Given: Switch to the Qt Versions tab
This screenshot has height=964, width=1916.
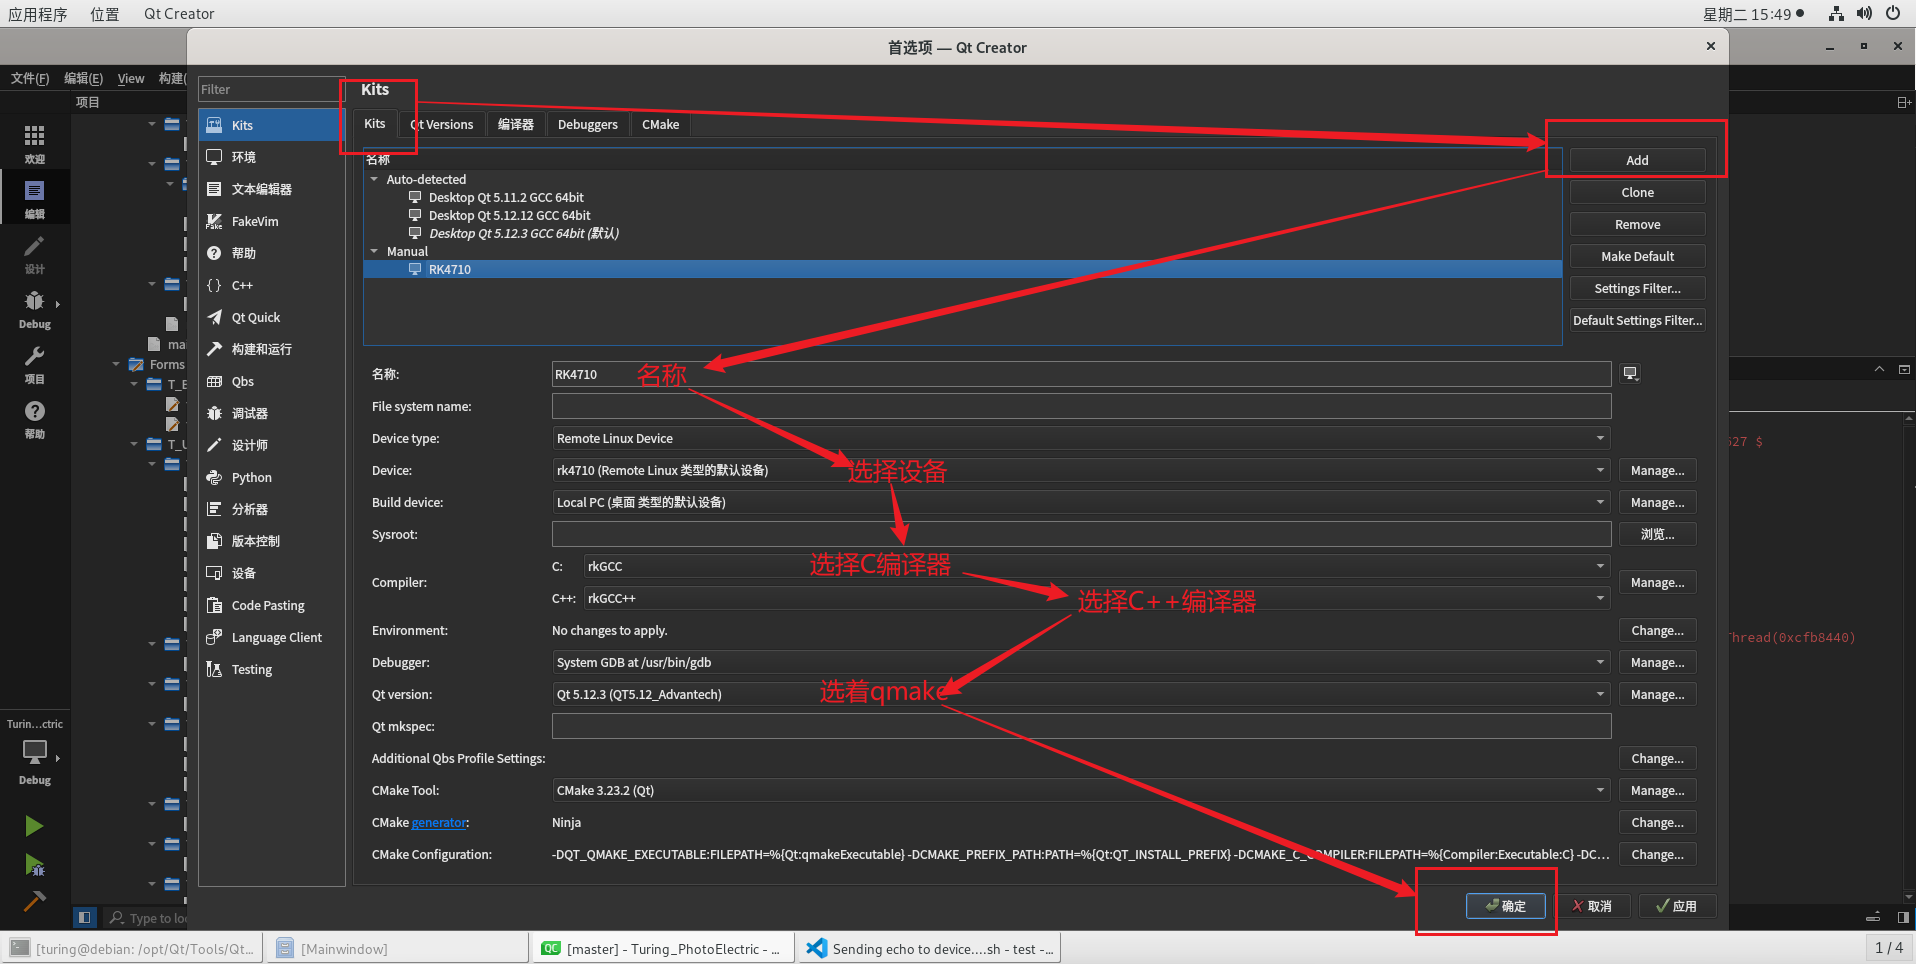Looking at the screenshot, I should [x=442, y=125].
